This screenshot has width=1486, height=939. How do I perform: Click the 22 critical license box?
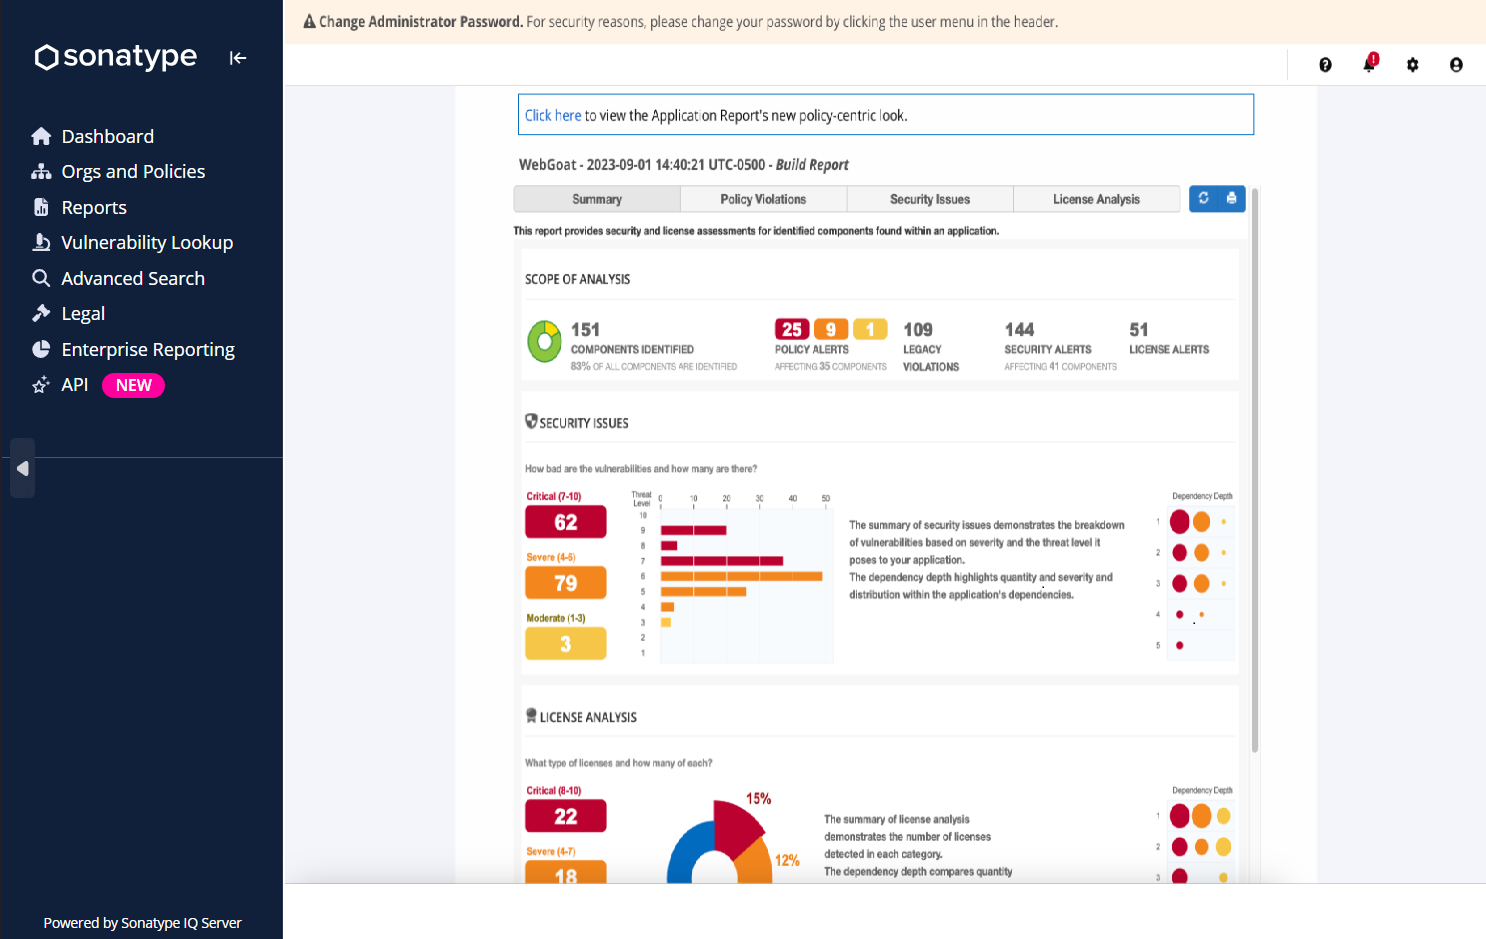pos(566,816)
